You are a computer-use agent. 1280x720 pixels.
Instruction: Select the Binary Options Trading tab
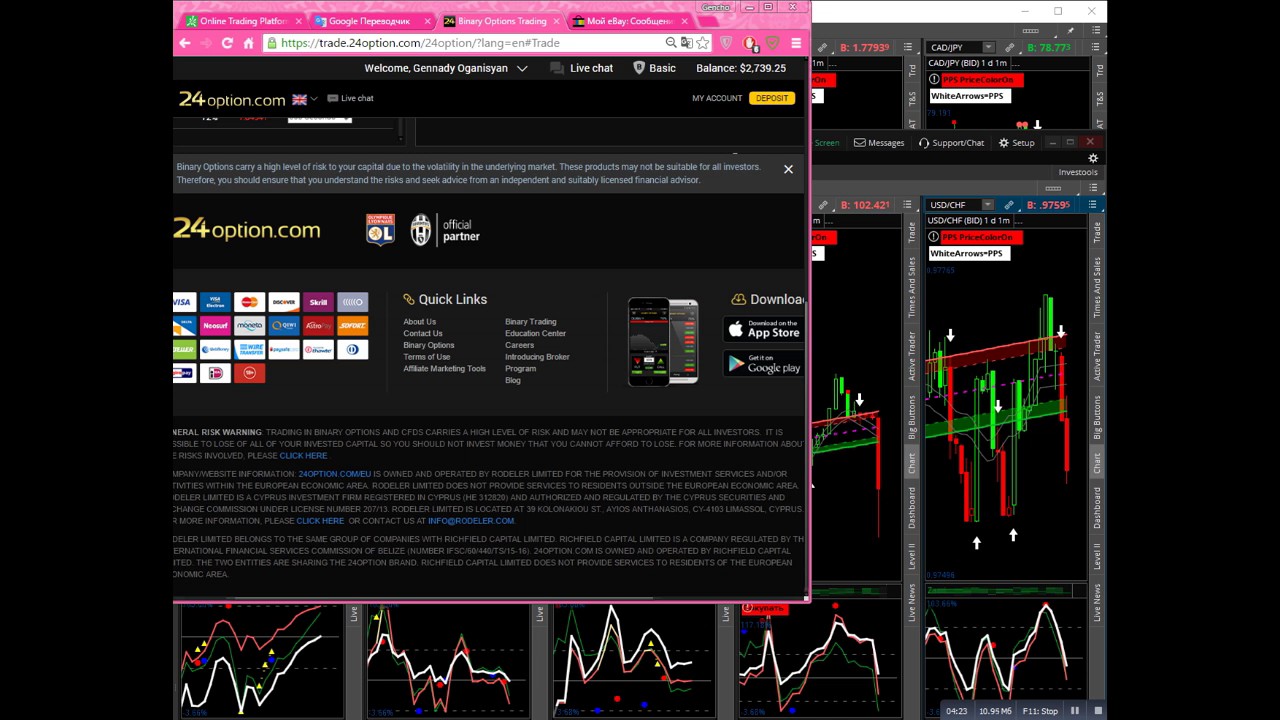click(x=501, y=21)
